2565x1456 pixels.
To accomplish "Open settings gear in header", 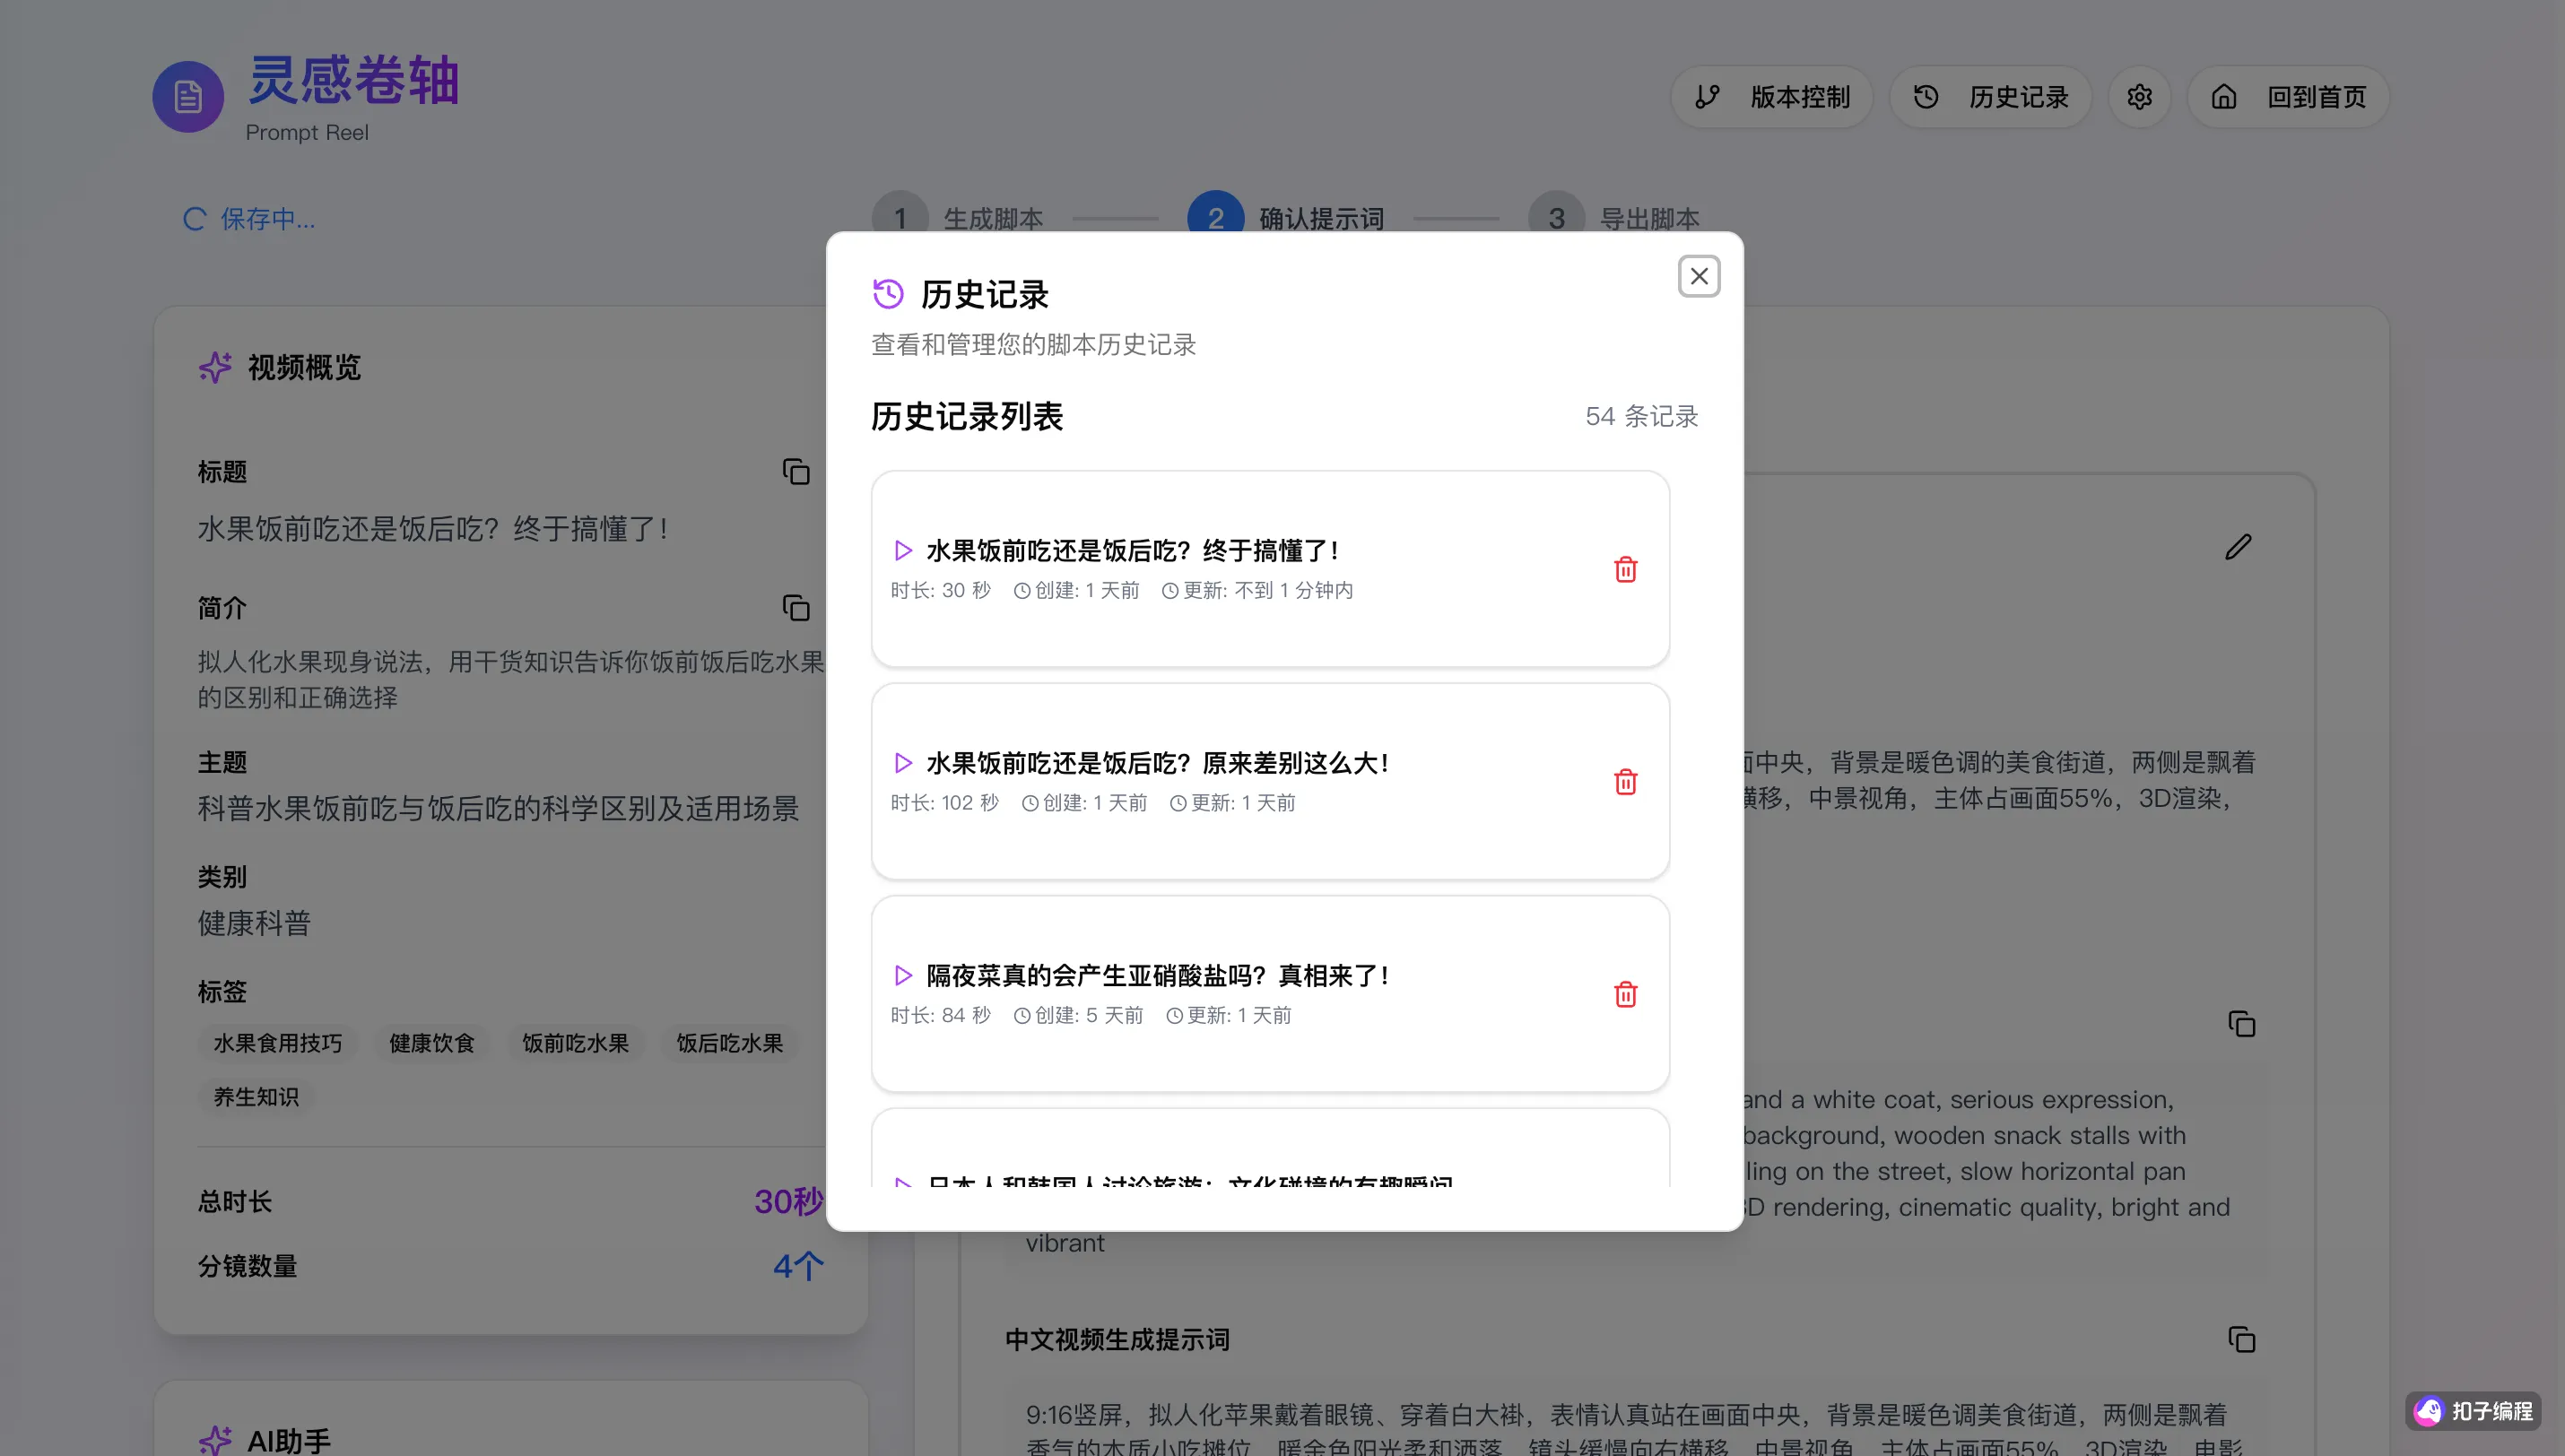I will pos(2139,97).
